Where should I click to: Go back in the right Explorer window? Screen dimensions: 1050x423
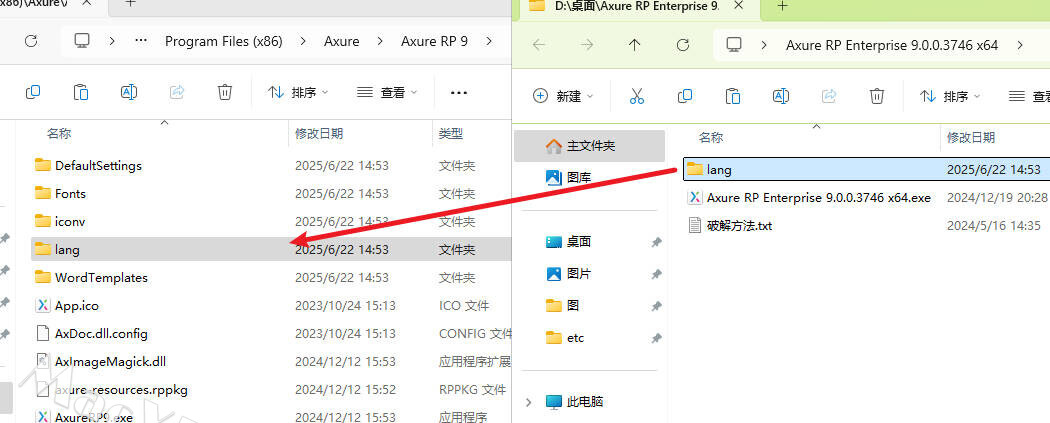click(x=538, y=45)
